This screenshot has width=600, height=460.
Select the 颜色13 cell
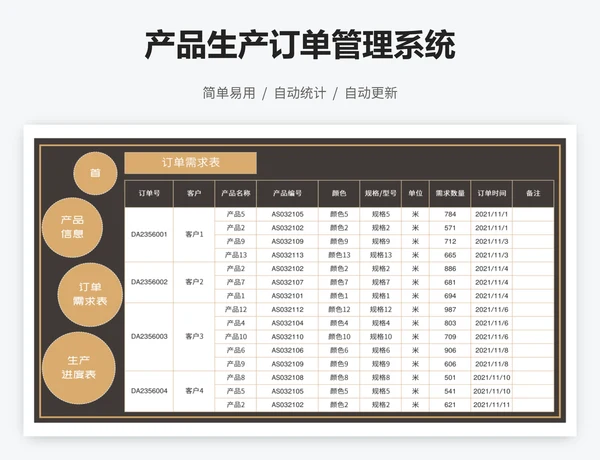[x=339, y=255]
